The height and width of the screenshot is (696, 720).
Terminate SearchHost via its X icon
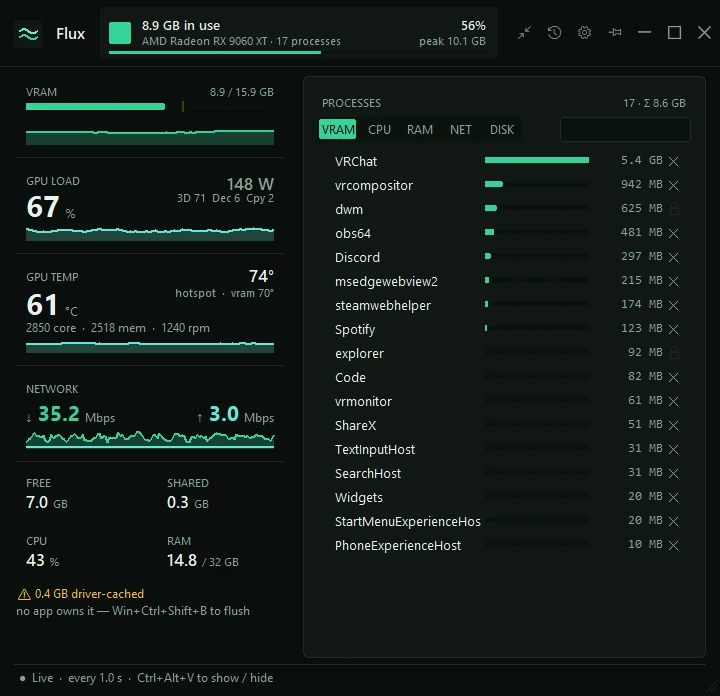(673, 473)
